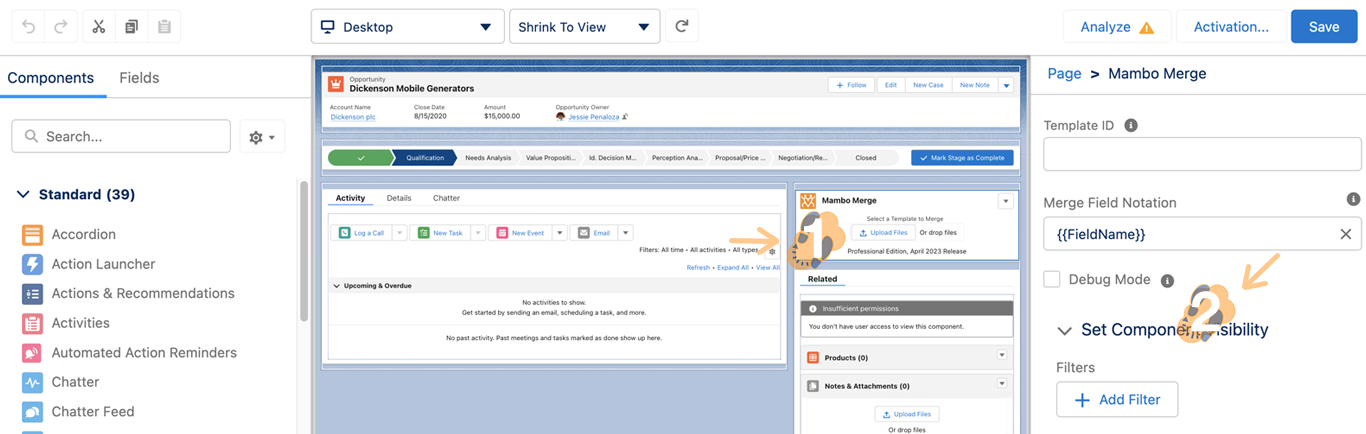
Task: Click the Template ID input field
Action: click(1202, 154)
